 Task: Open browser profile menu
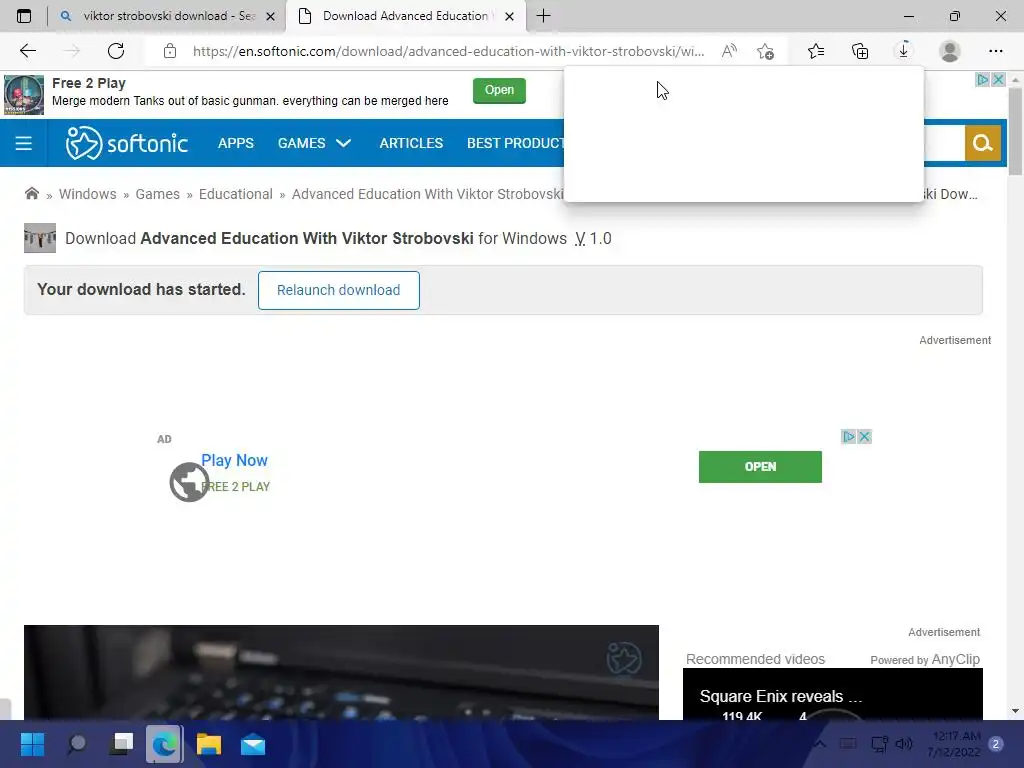[950, 51]
